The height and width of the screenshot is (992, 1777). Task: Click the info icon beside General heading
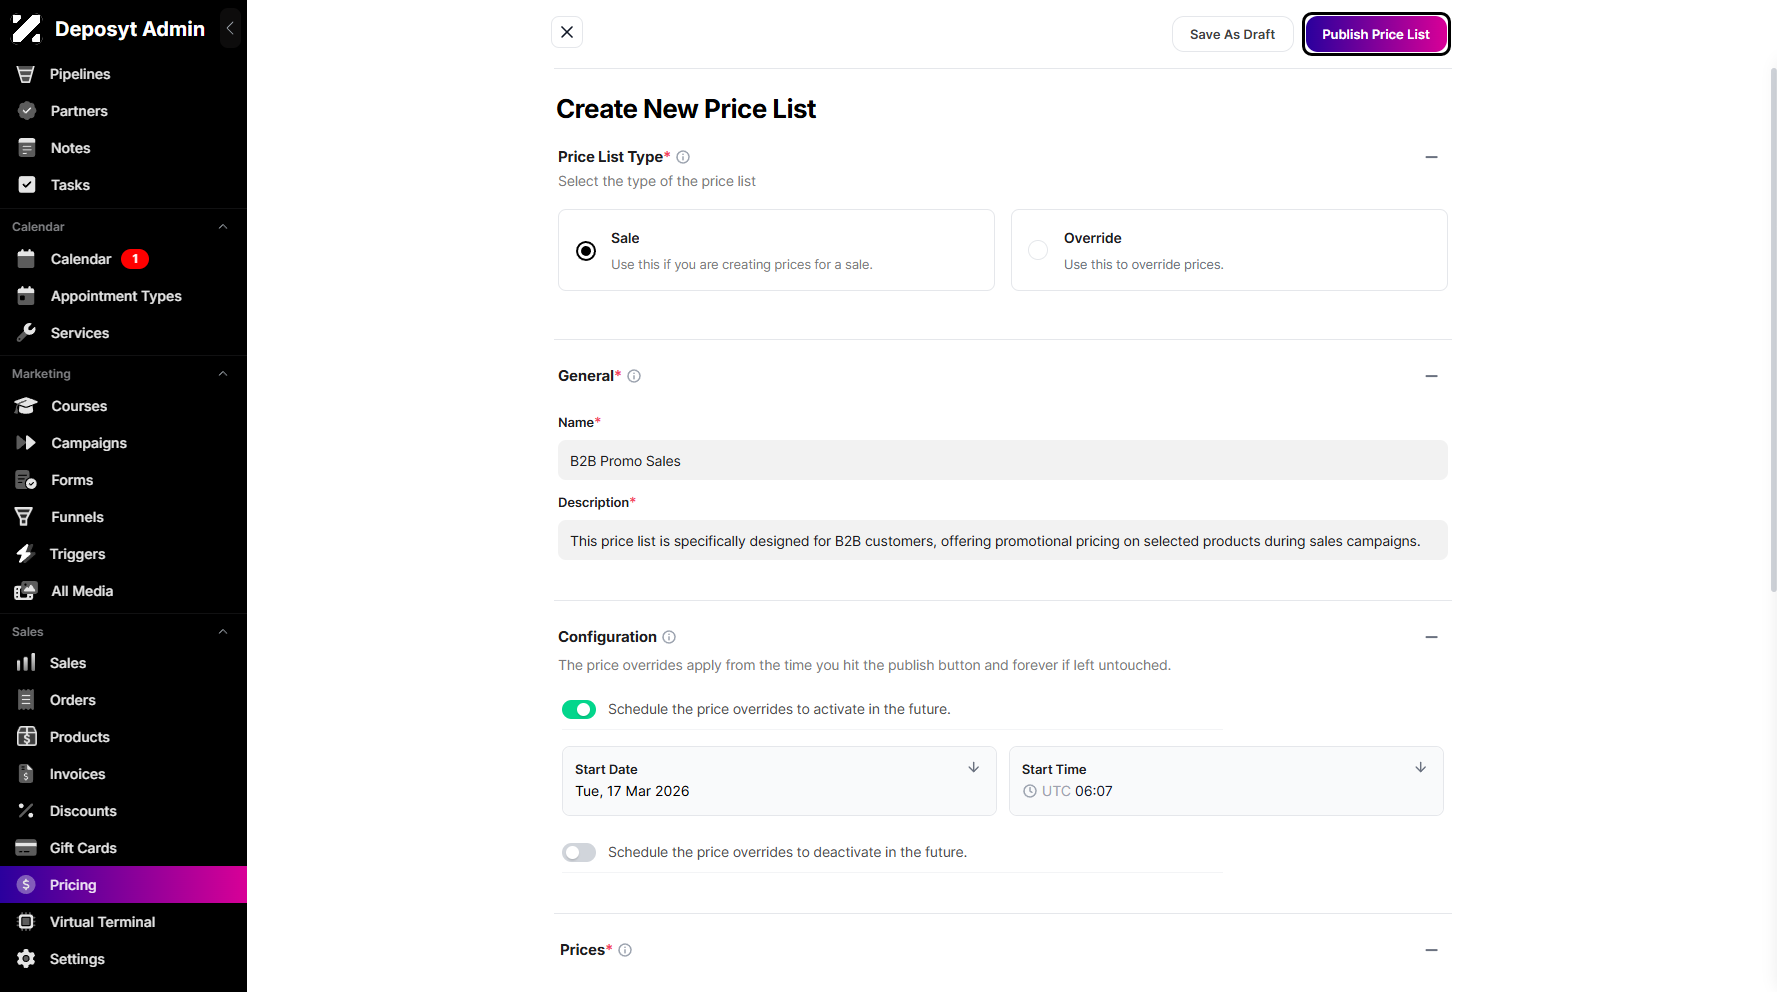[634, 376]
